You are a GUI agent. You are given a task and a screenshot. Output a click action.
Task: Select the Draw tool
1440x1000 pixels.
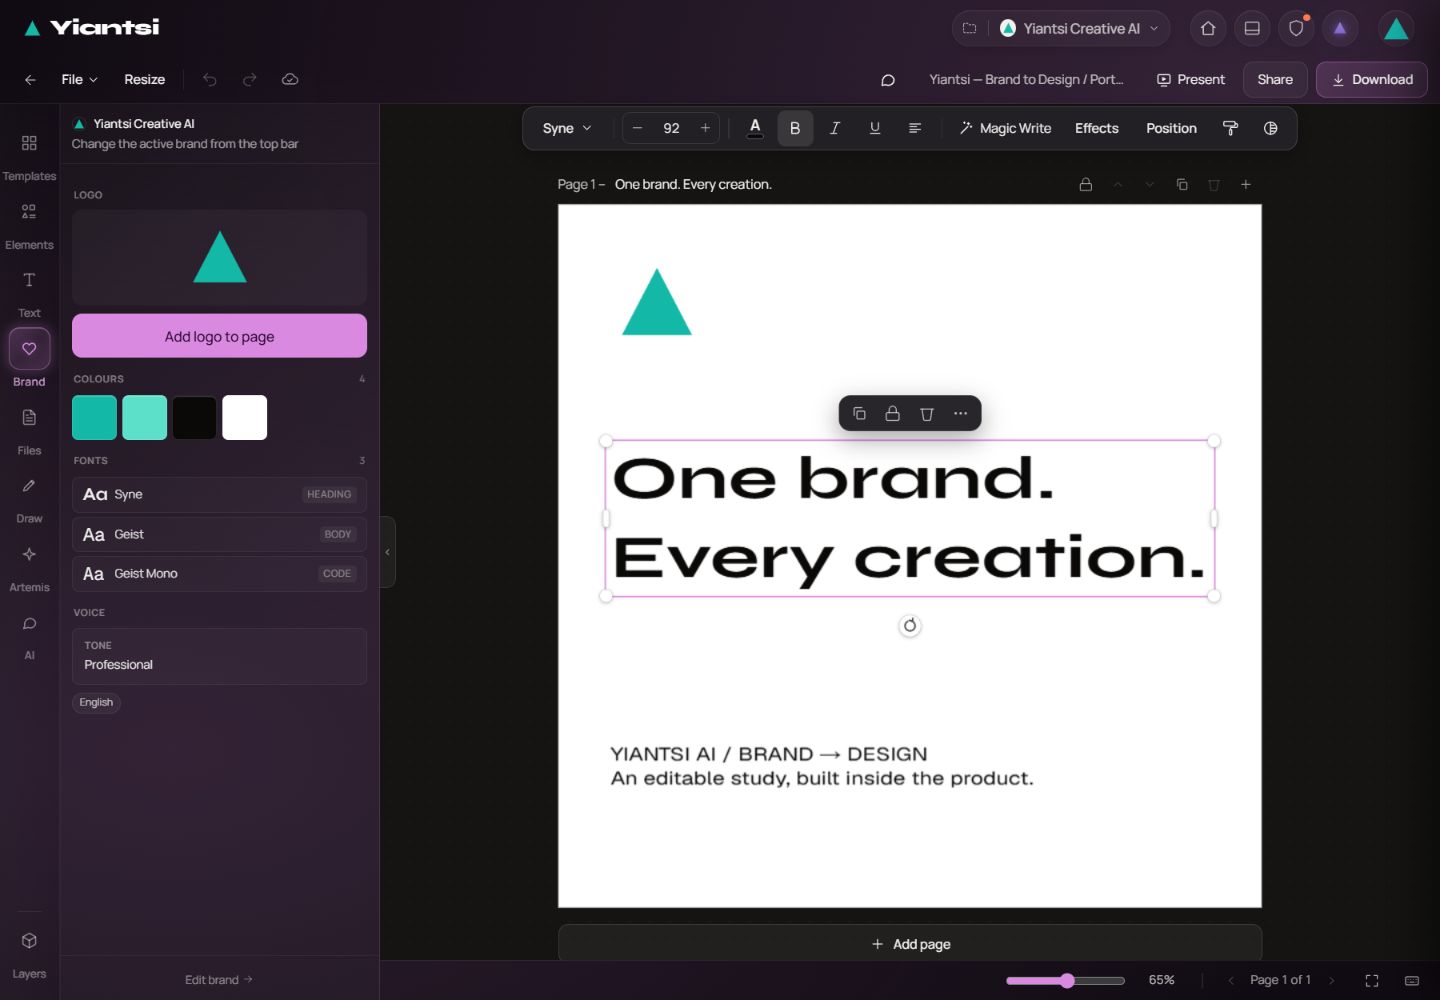29,500
